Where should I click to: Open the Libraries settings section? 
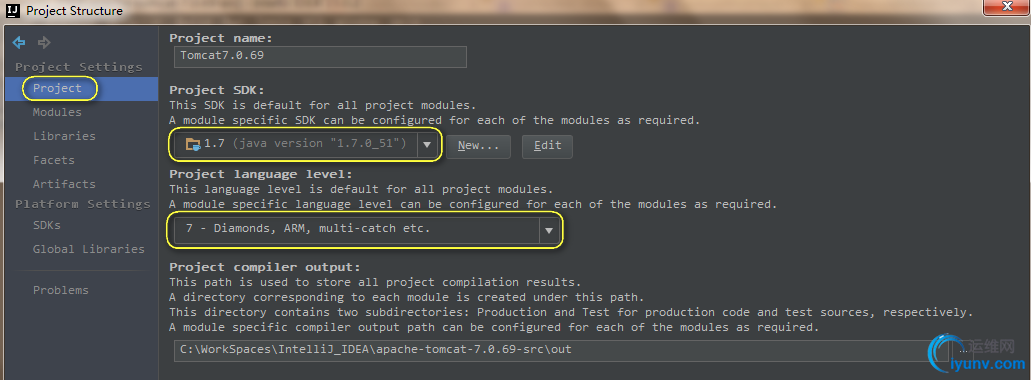tap(64, 136)
